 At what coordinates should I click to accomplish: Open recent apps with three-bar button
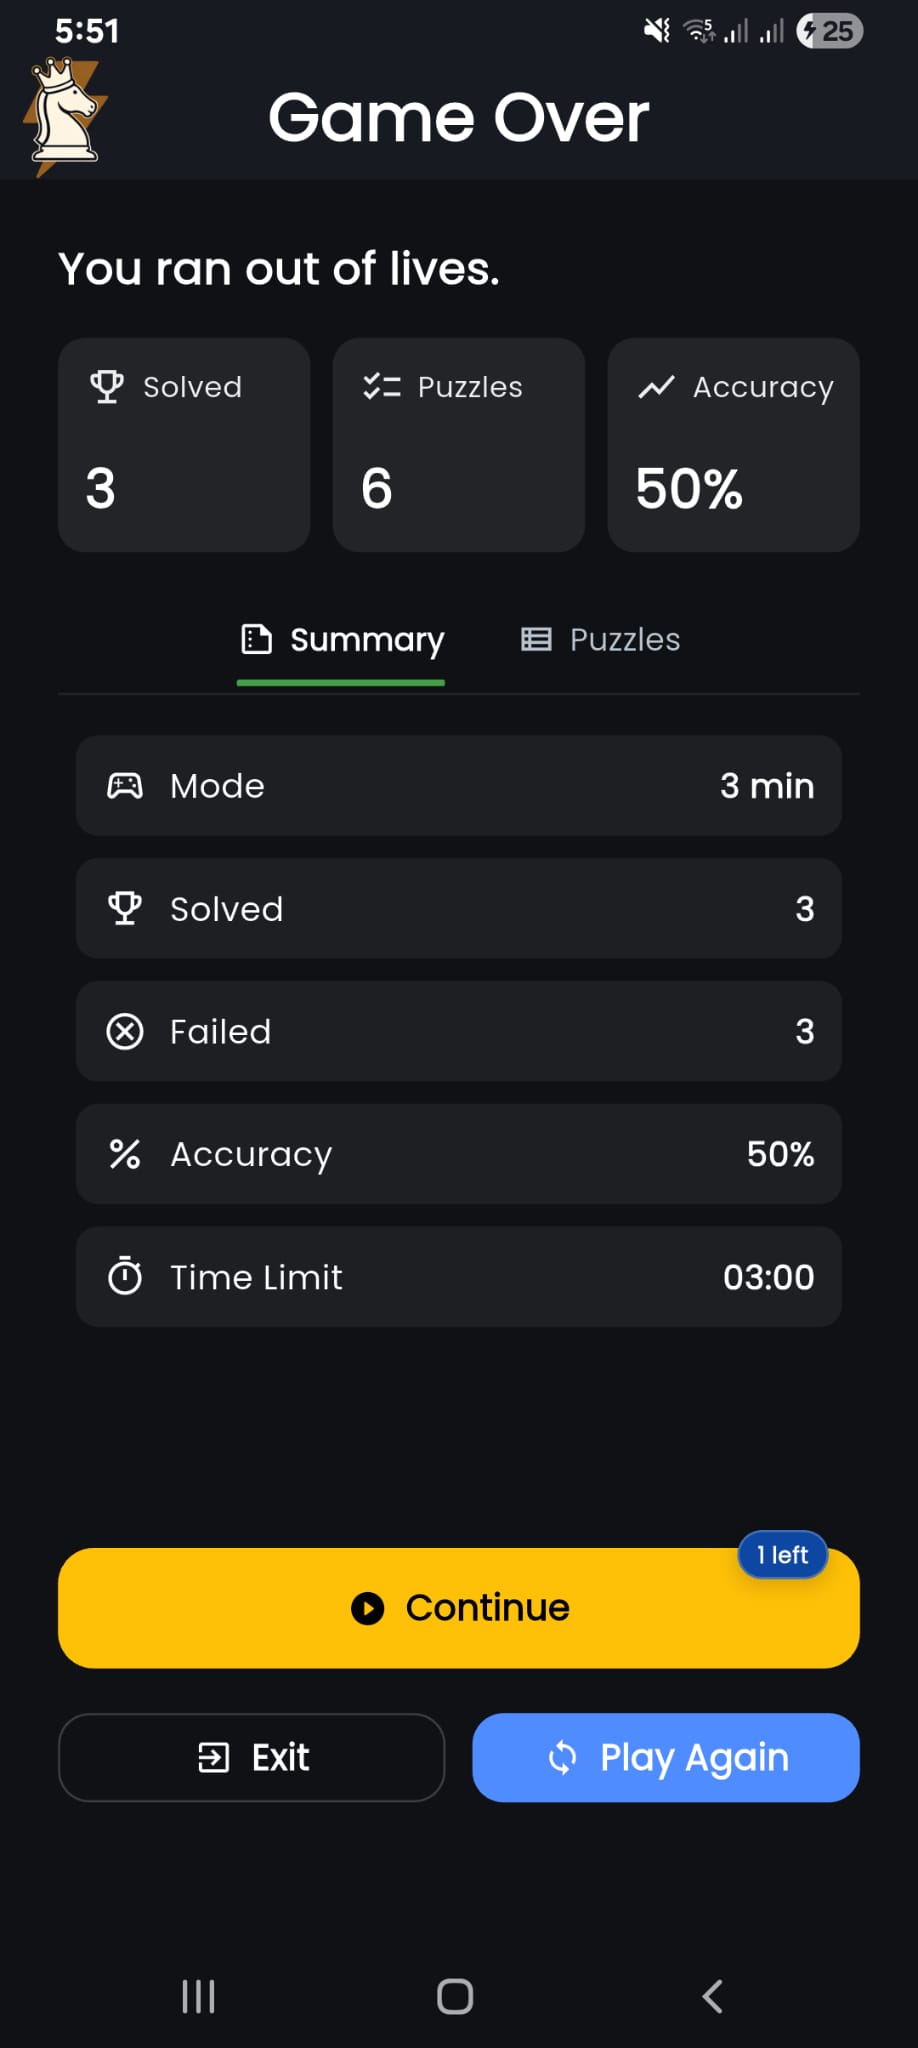198,1996
